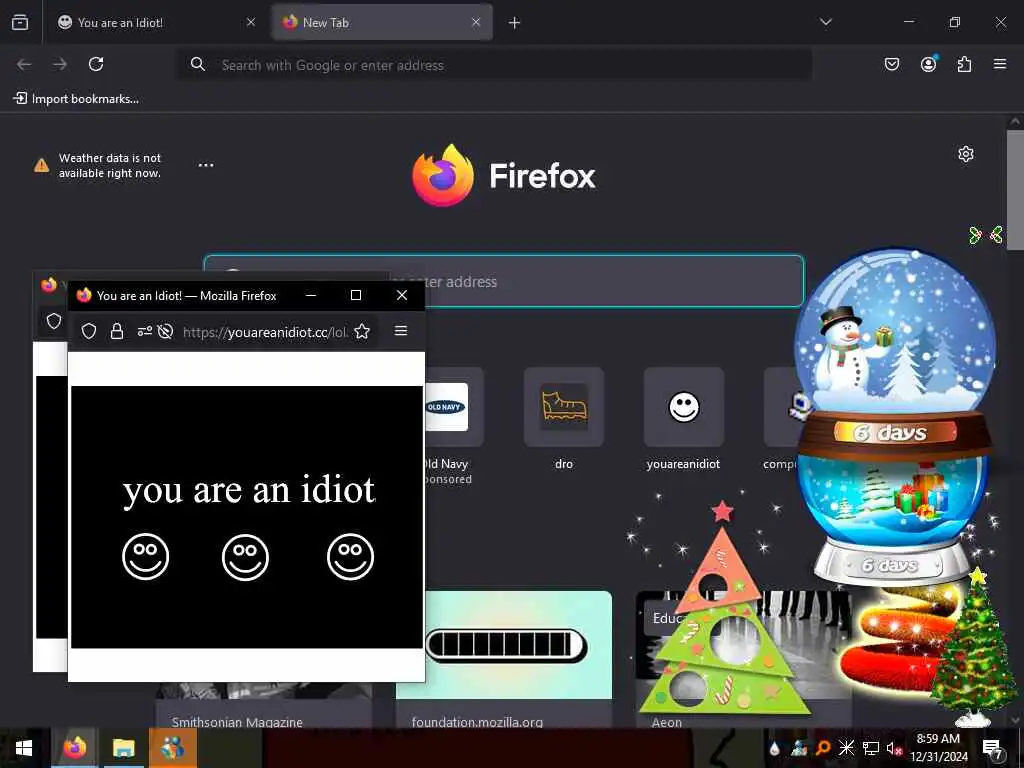
Task: Open the popup window hamburger menu
Action: tap(401, 331)
